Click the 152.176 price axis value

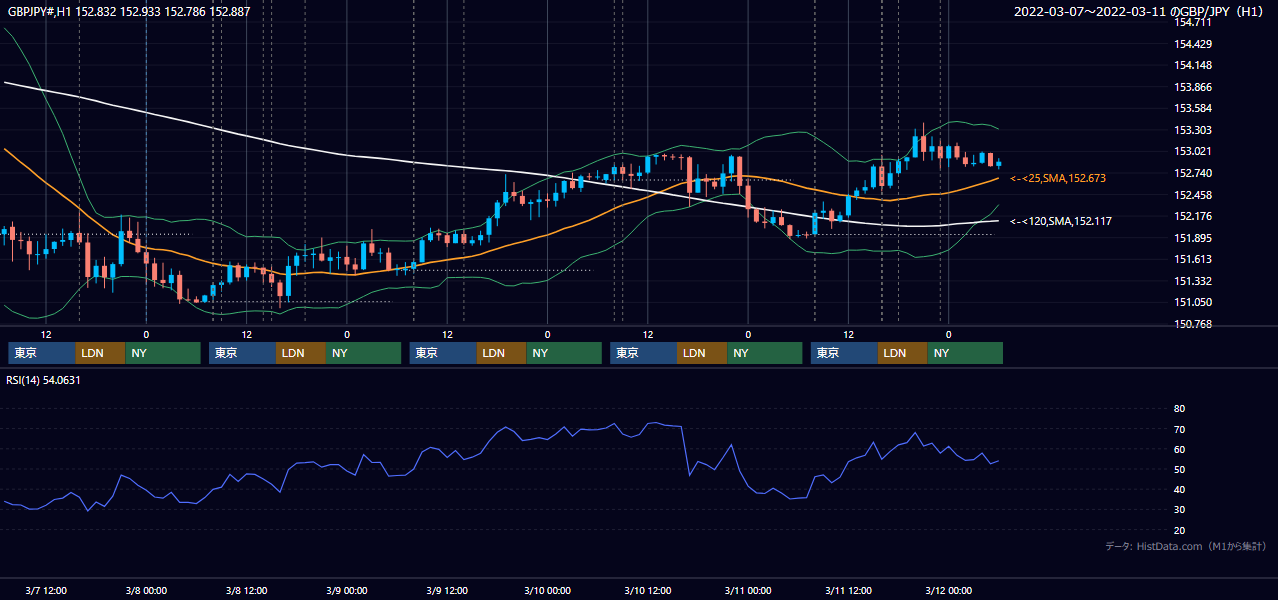[1192, 216]
